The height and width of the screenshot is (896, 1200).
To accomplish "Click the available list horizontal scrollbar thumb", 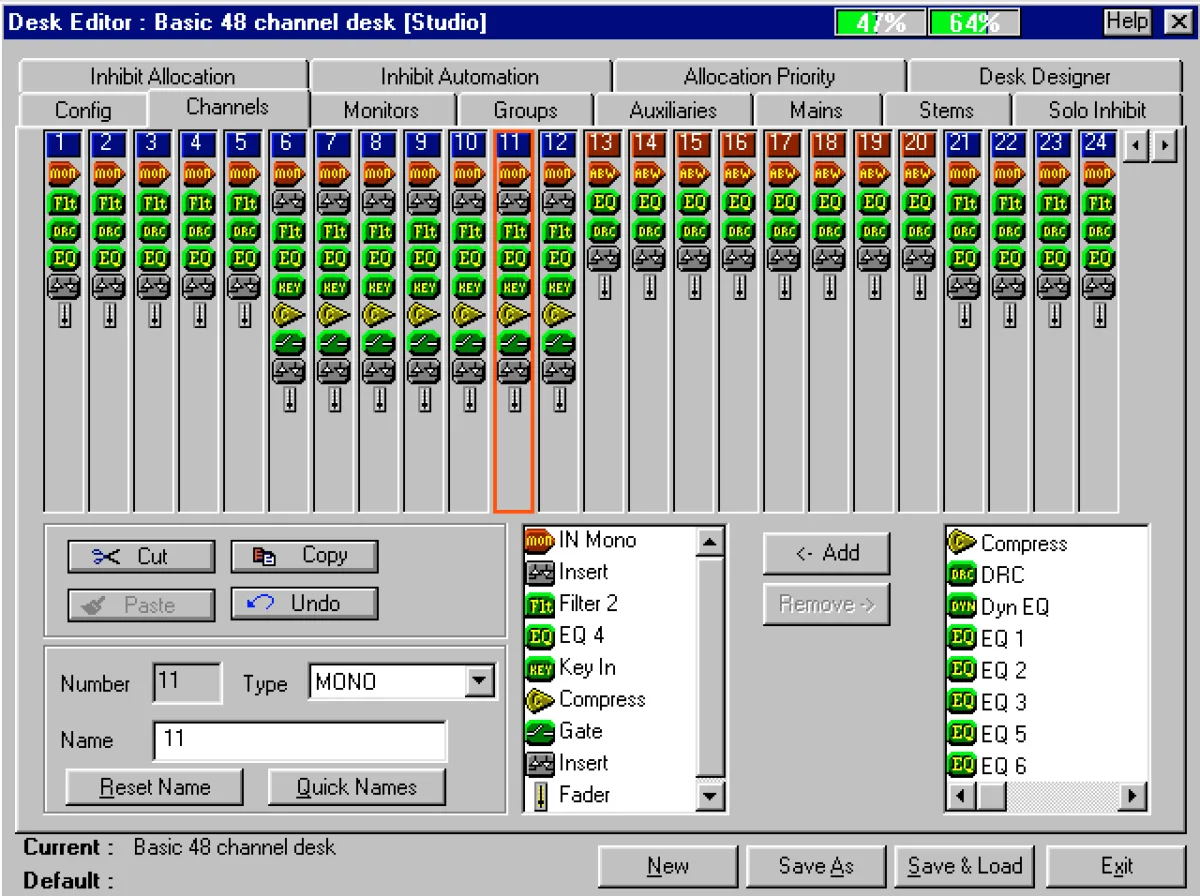I will tap(992, 797).
